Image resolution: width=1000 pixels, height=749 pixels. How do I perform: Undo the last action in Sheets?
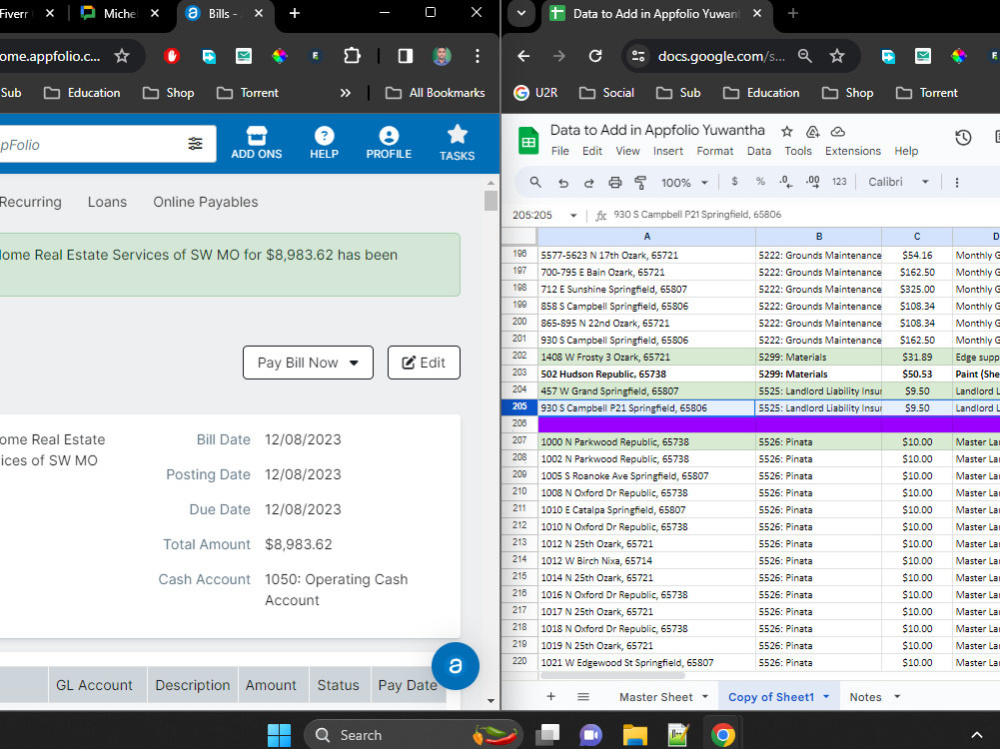coord(562,182)
